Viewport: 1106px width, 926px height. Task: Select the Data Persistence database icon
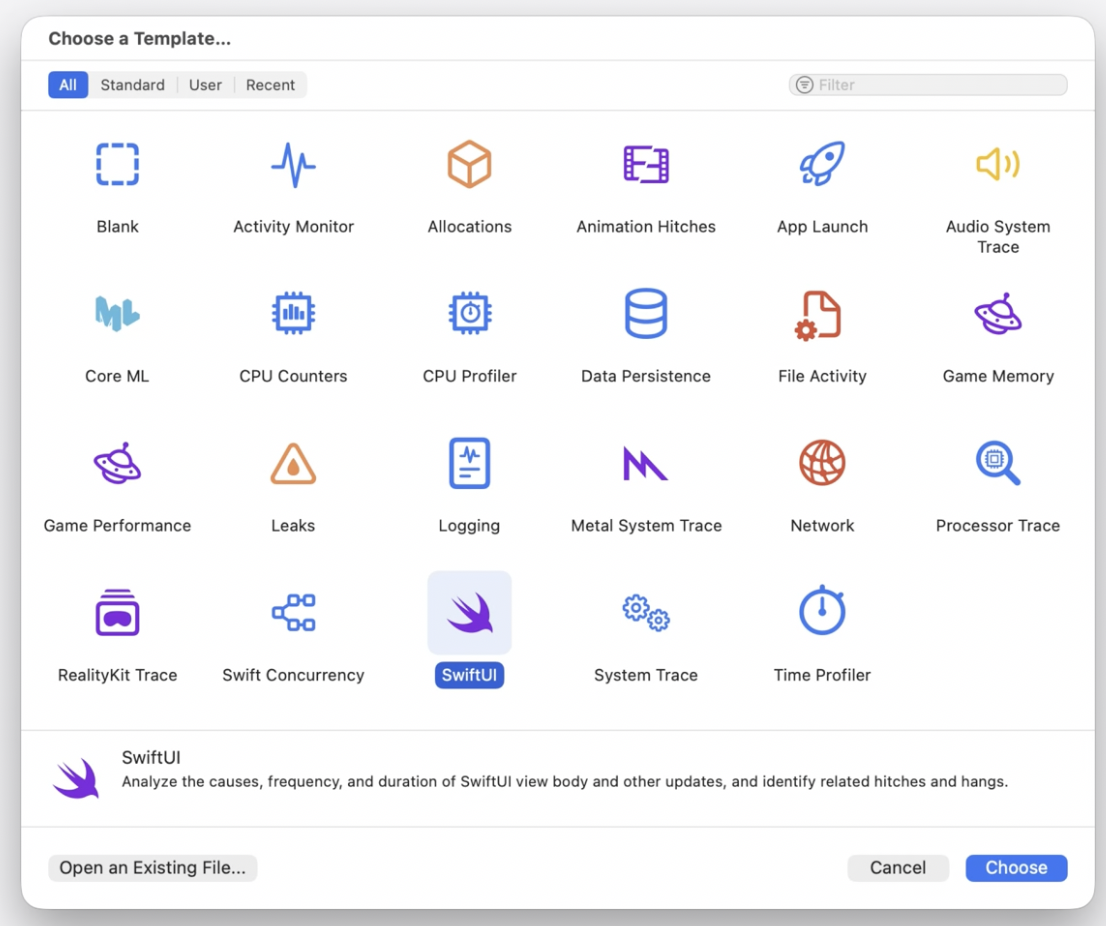(x=645, y=313)
